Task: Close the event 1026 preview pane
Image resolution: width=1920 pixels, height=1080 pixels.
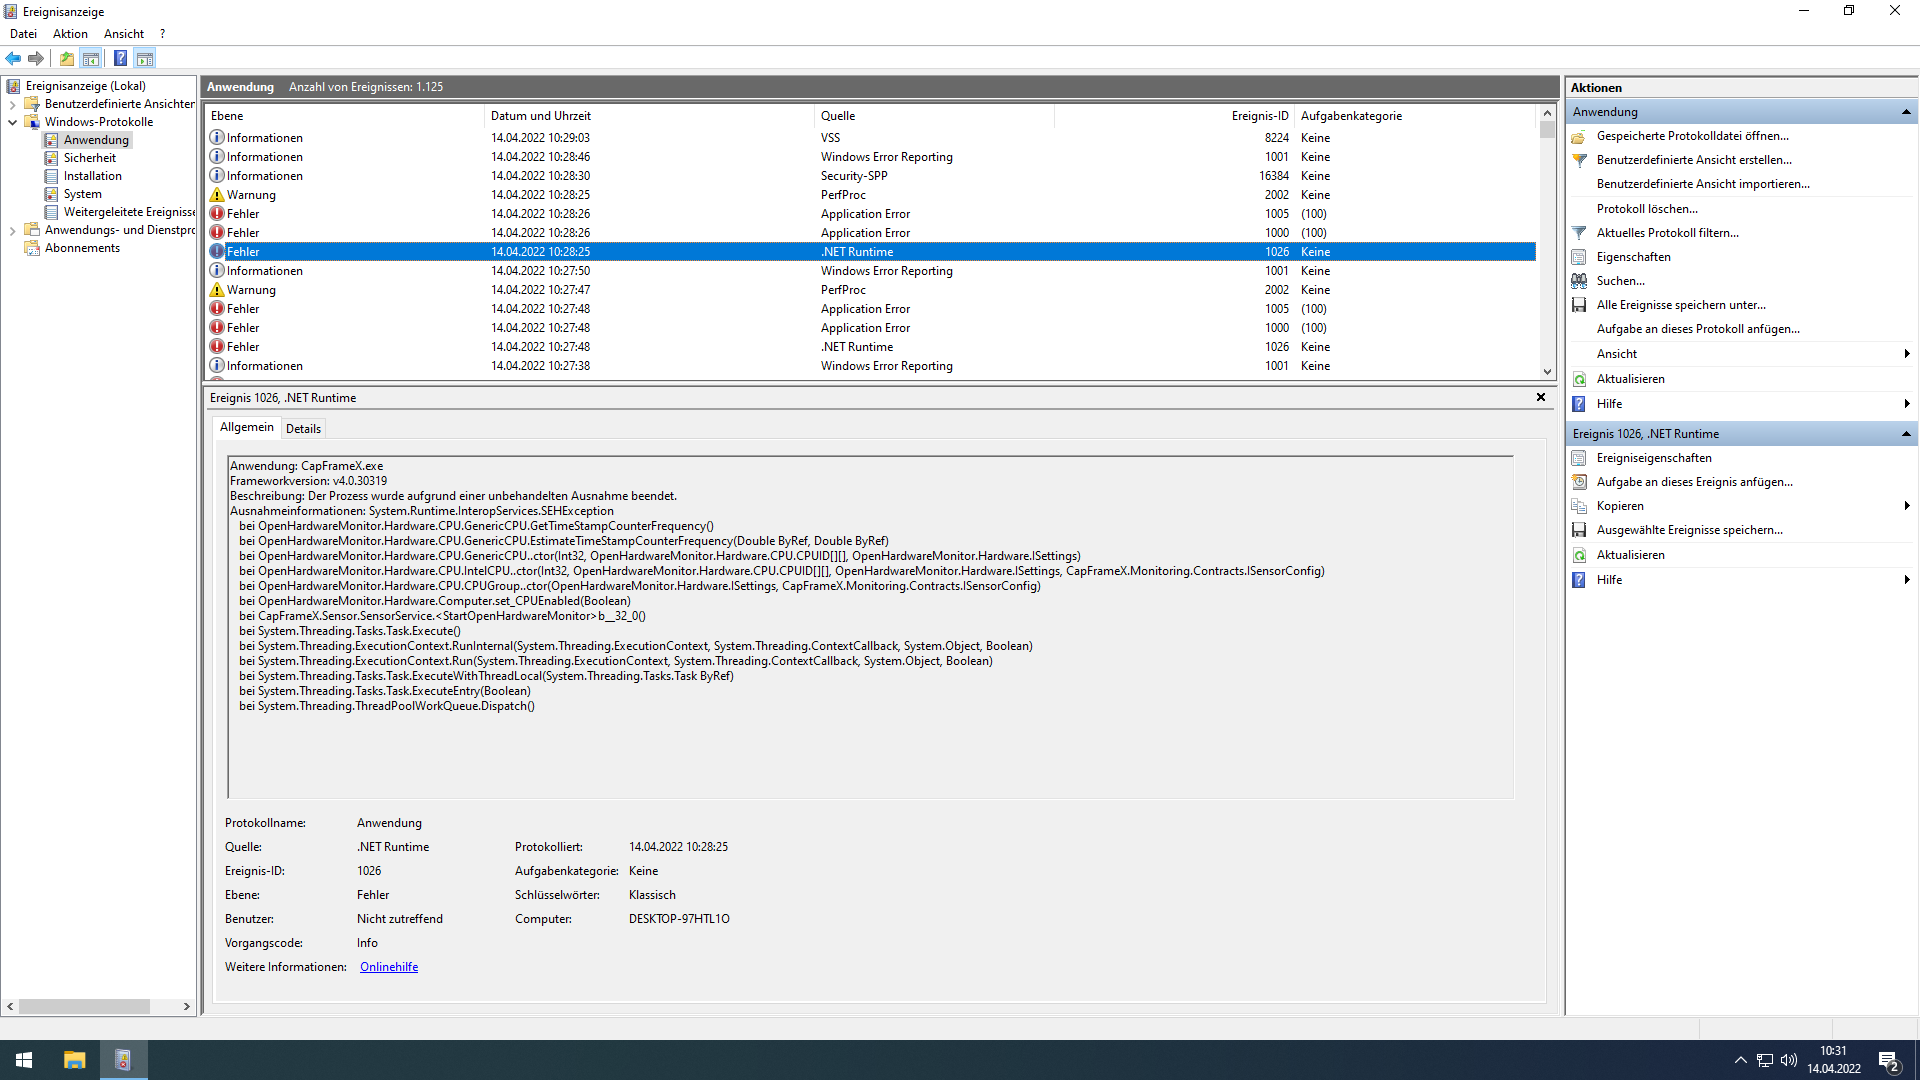Action: pyautogui.click(x=1541, y=397)
